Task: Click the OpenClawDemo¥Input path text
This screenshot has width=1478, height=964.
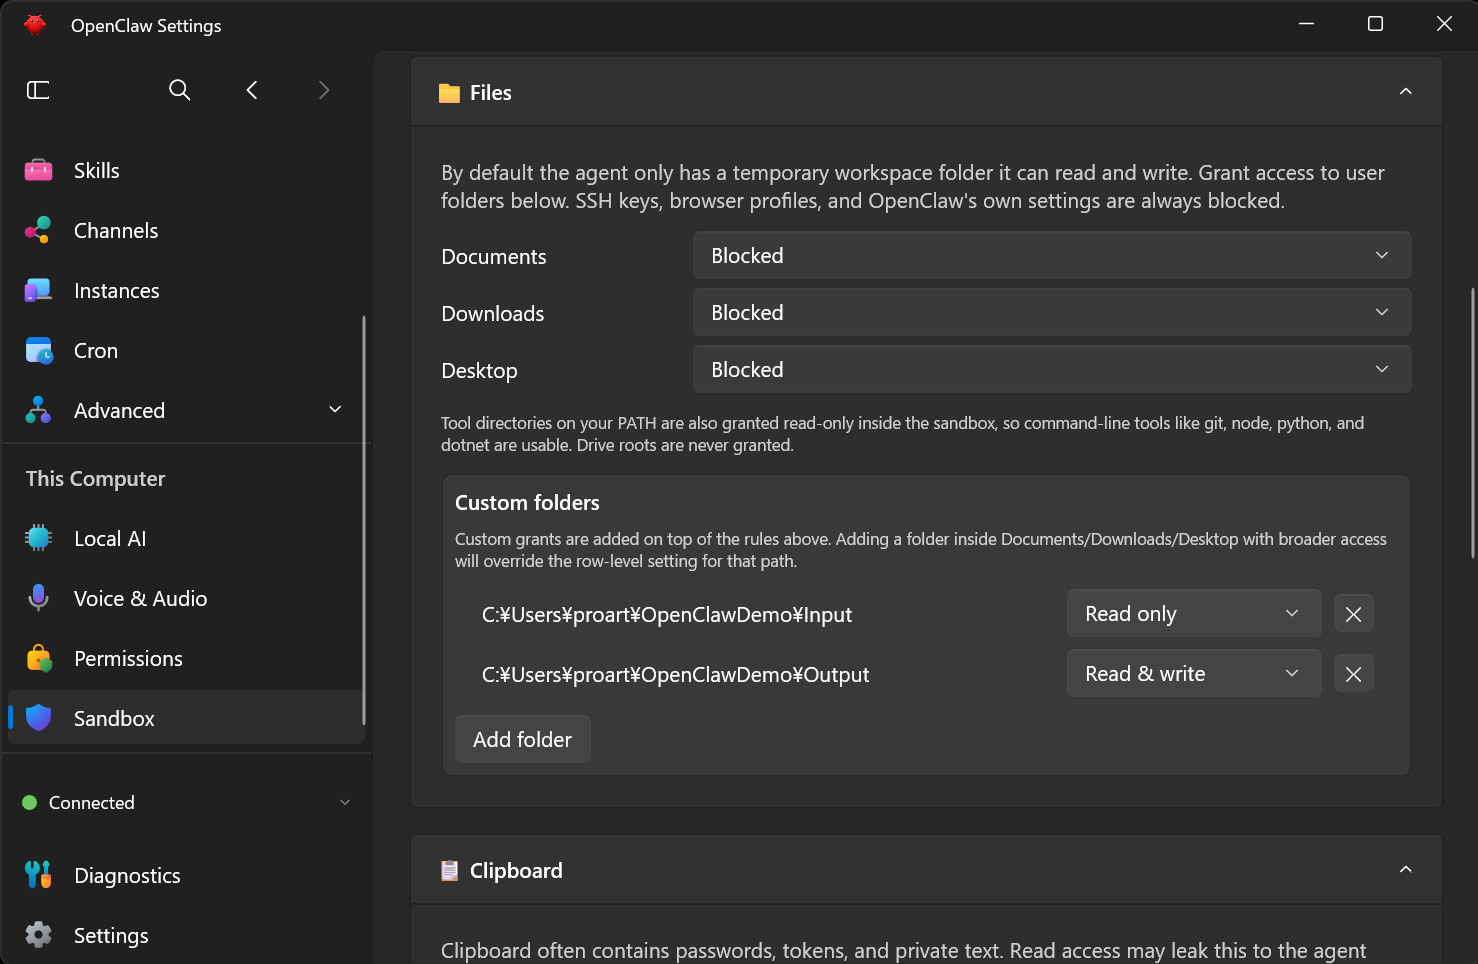Action: [x=667, y=614]
